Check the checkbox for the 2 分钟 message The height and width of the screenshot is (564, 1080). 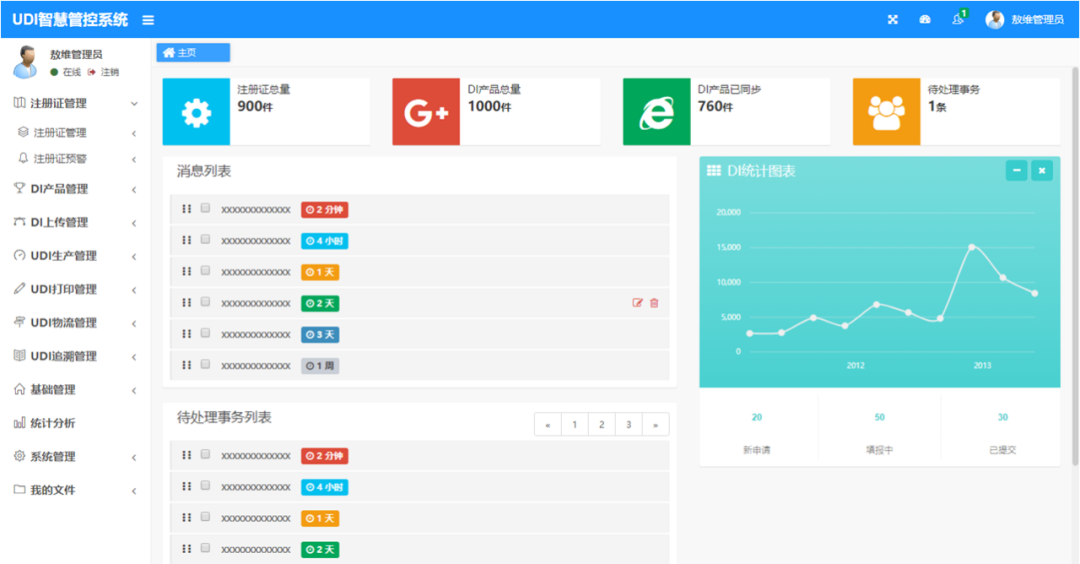click(x=205, y=209)
